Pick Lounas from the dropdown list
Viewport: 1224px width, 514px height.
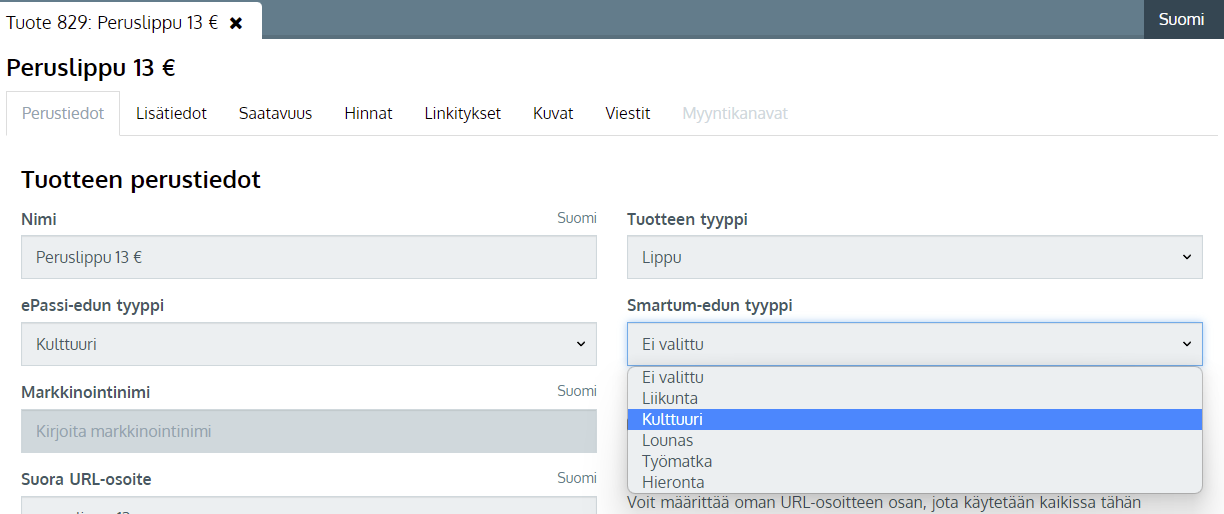[x=667, y=440]
